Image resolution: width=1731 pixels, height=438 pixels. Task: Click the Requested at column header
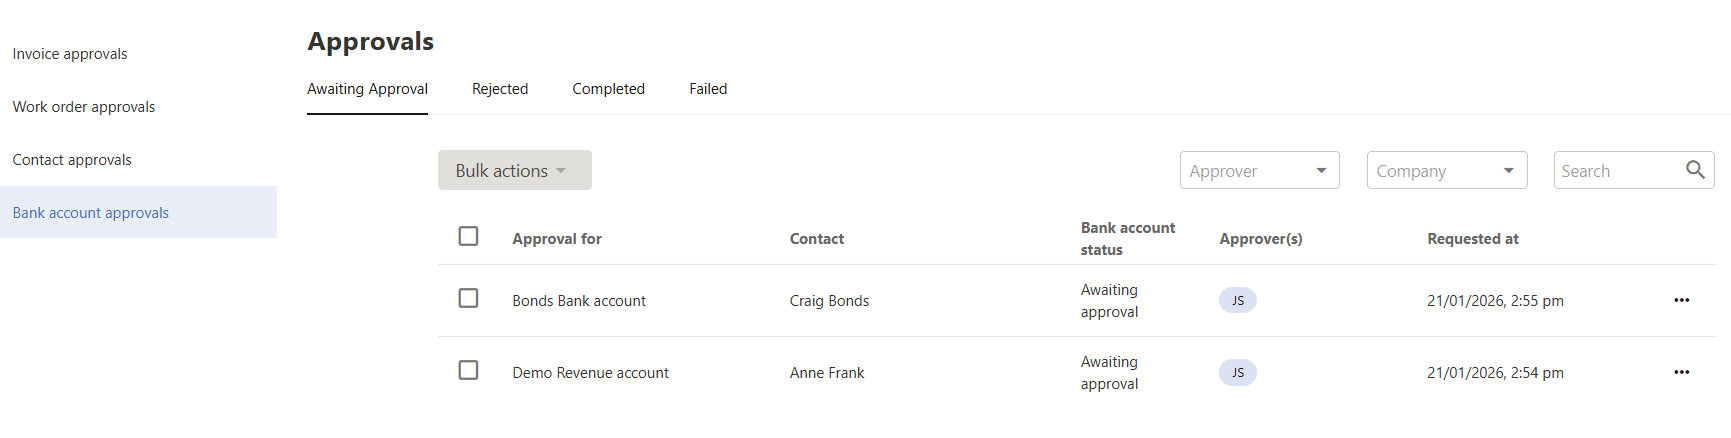click(x=1472, y=239)
